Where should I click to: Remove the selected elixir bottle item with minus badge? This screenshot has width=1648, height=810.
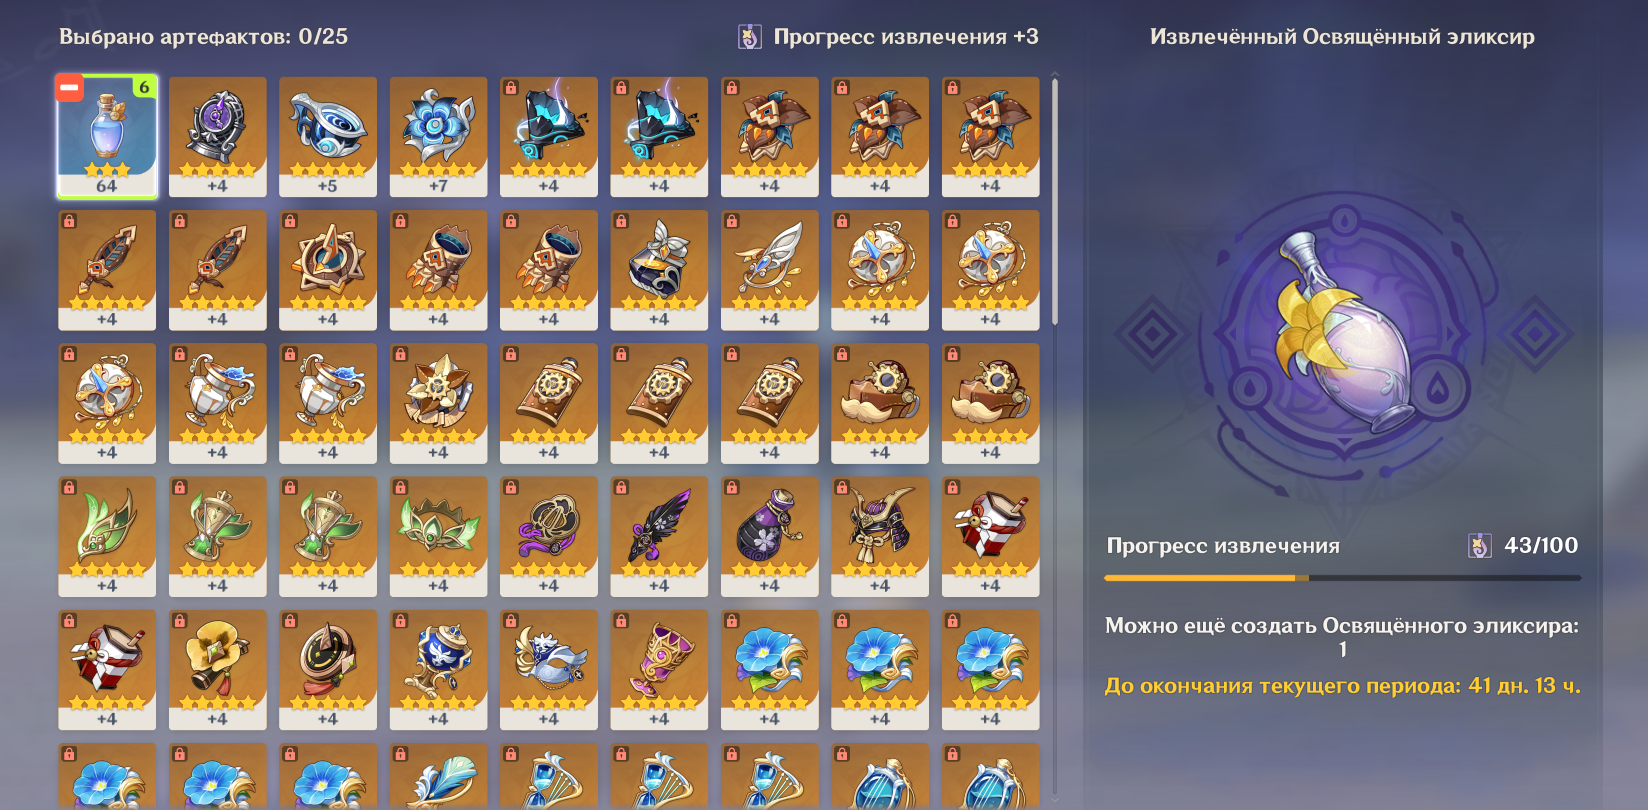pyautogui.click(x=69, y=88)
